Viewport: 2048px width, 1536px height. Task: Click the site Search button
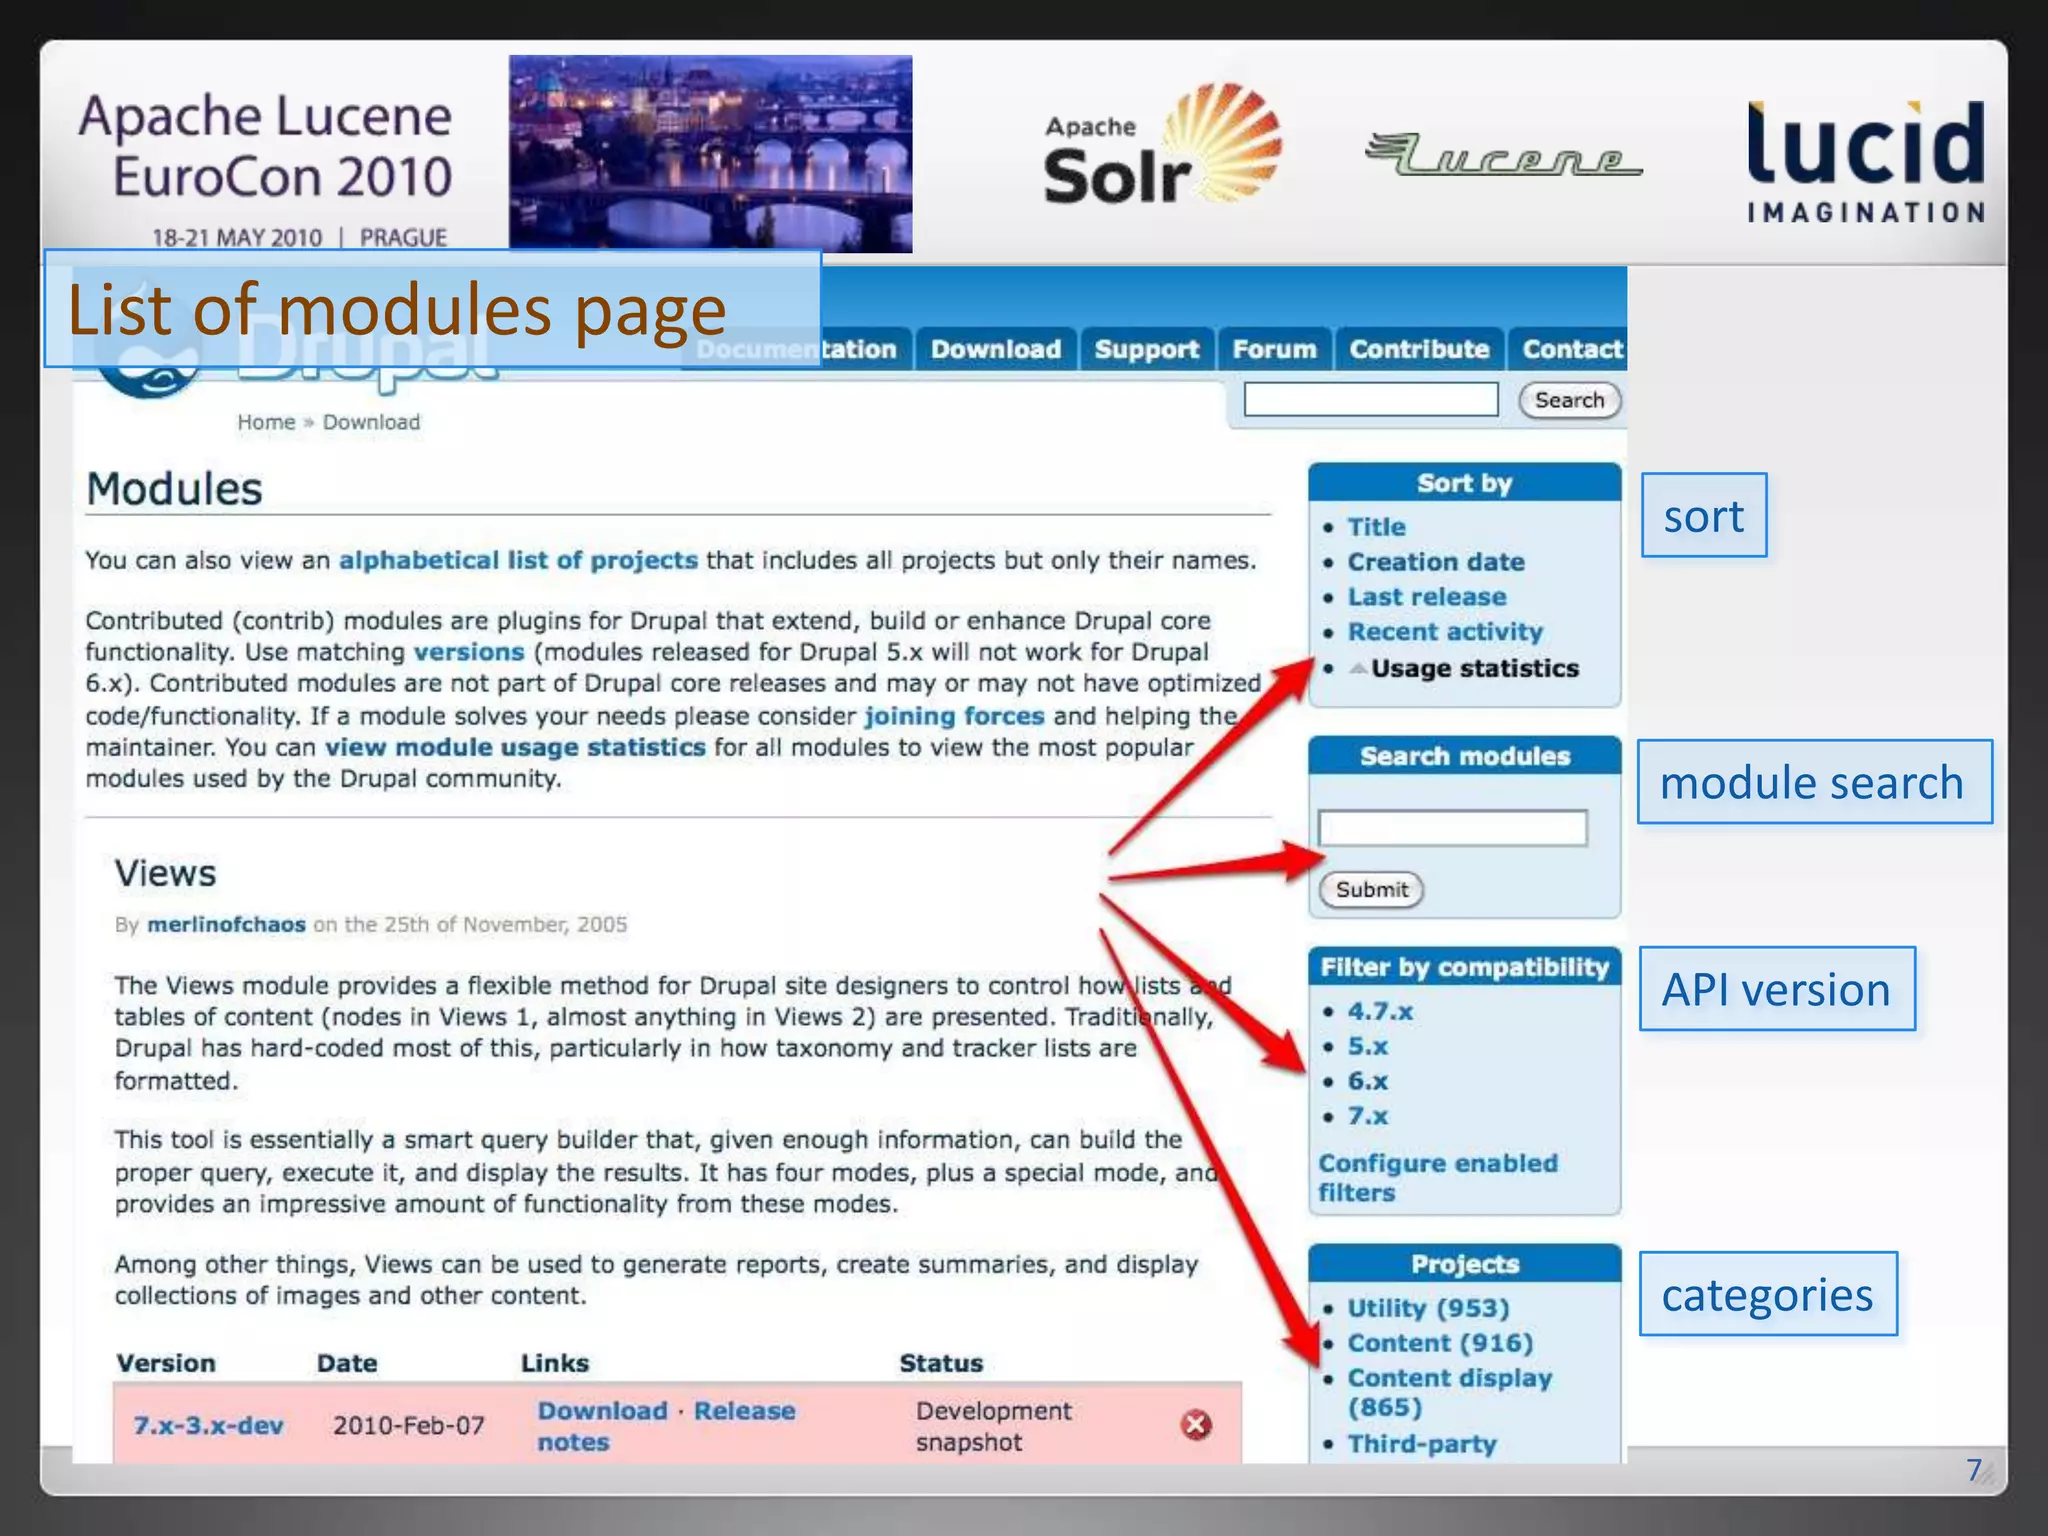click(1569, 400)
